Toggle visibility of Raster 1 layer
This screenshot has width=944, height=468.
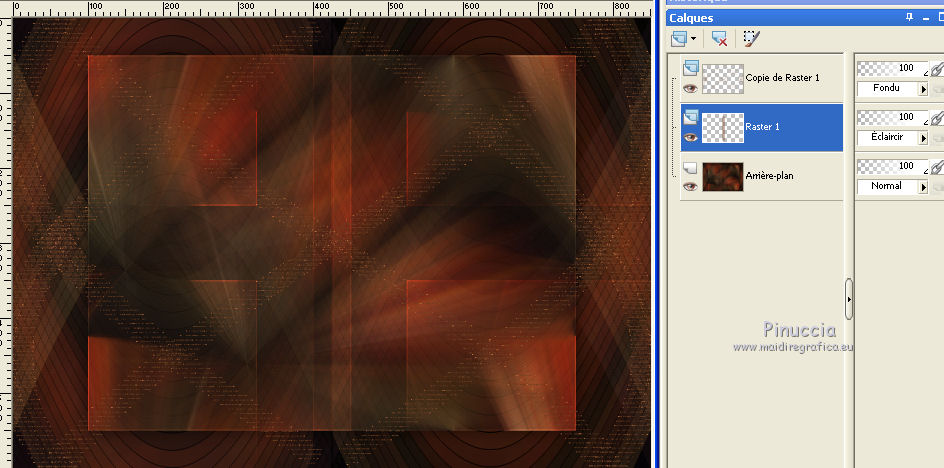(691, 137)
